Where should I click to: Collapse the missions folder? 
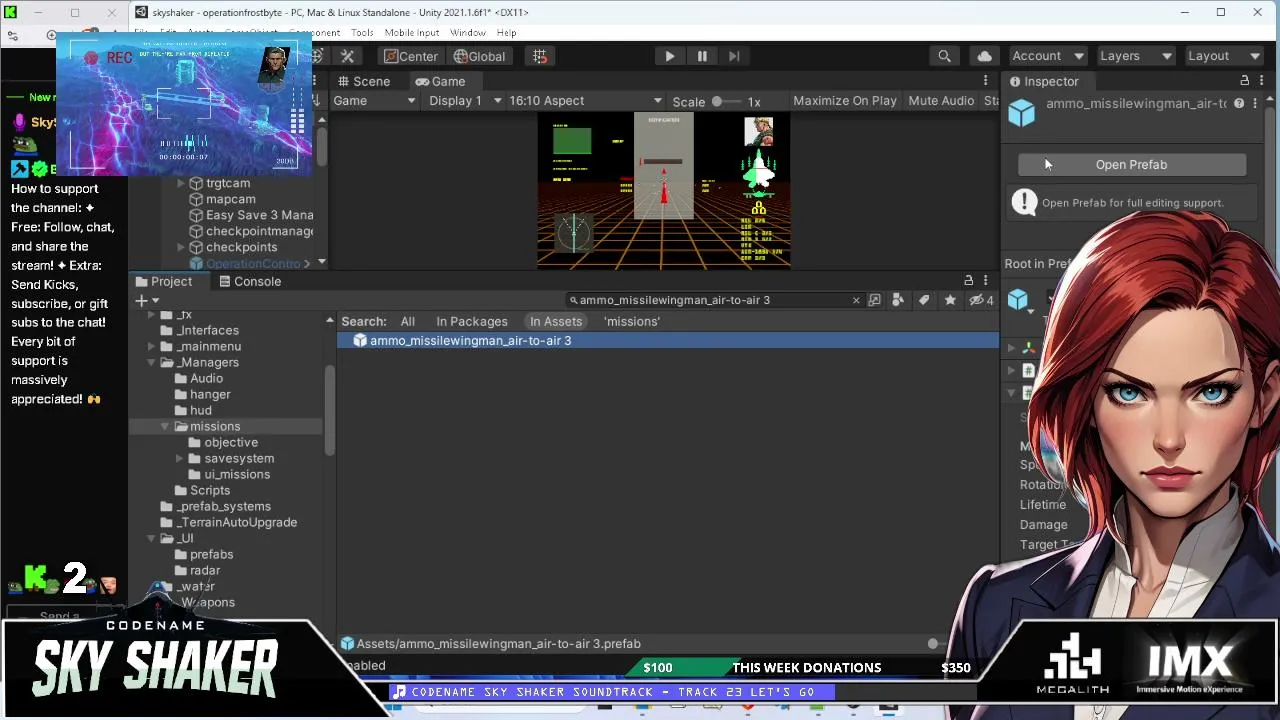point(166,426)
